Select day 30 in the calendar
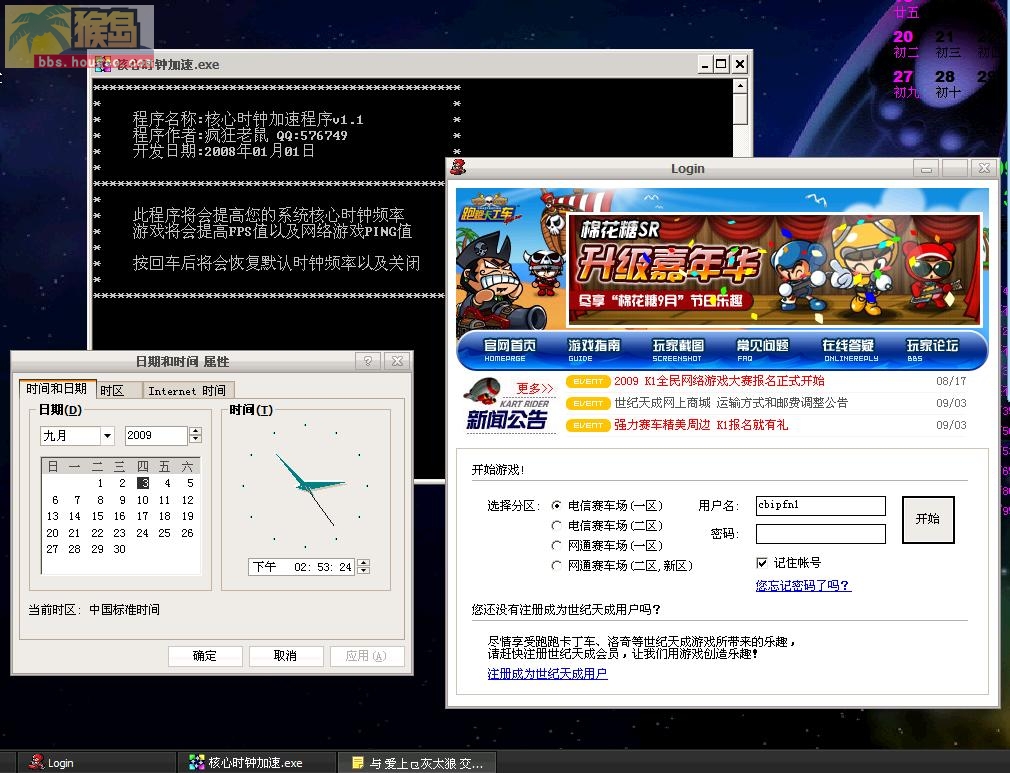 [120, 549]
